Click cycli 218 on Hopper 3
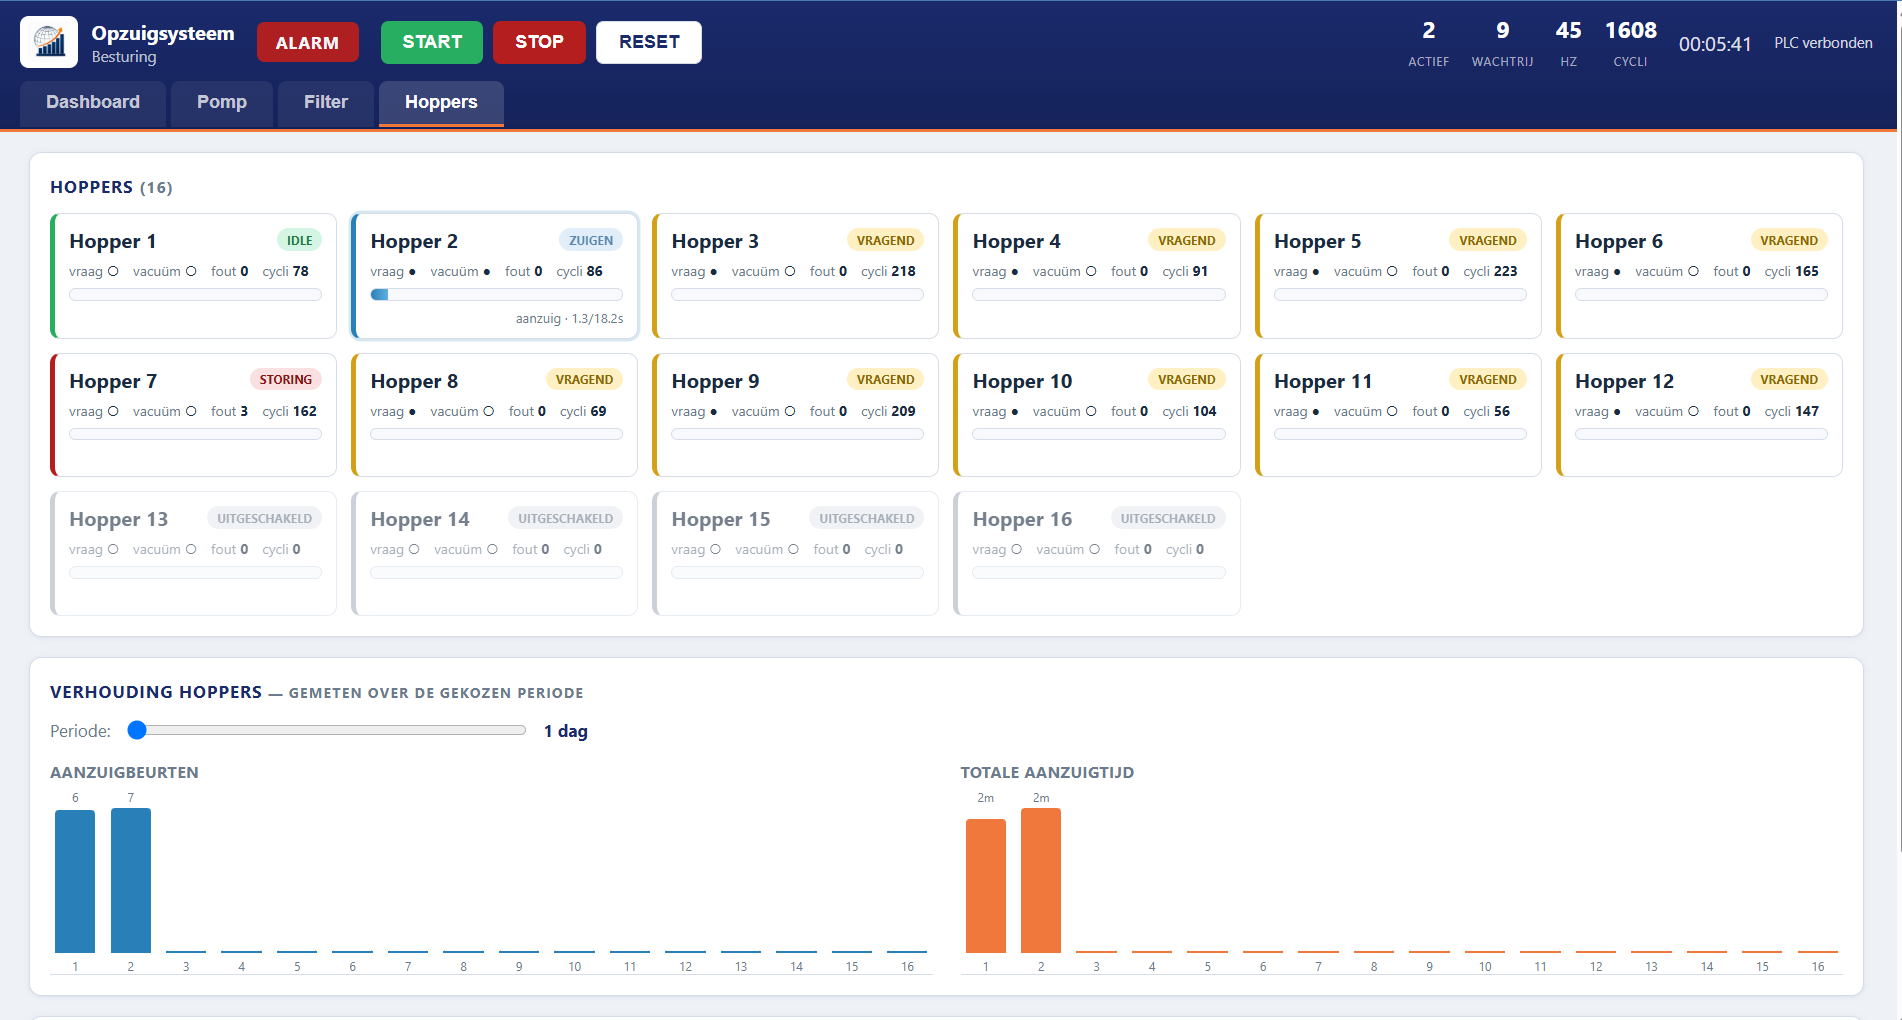Image resolution: width=1902 pixels, height=1020 pixels. pos(888,271)
